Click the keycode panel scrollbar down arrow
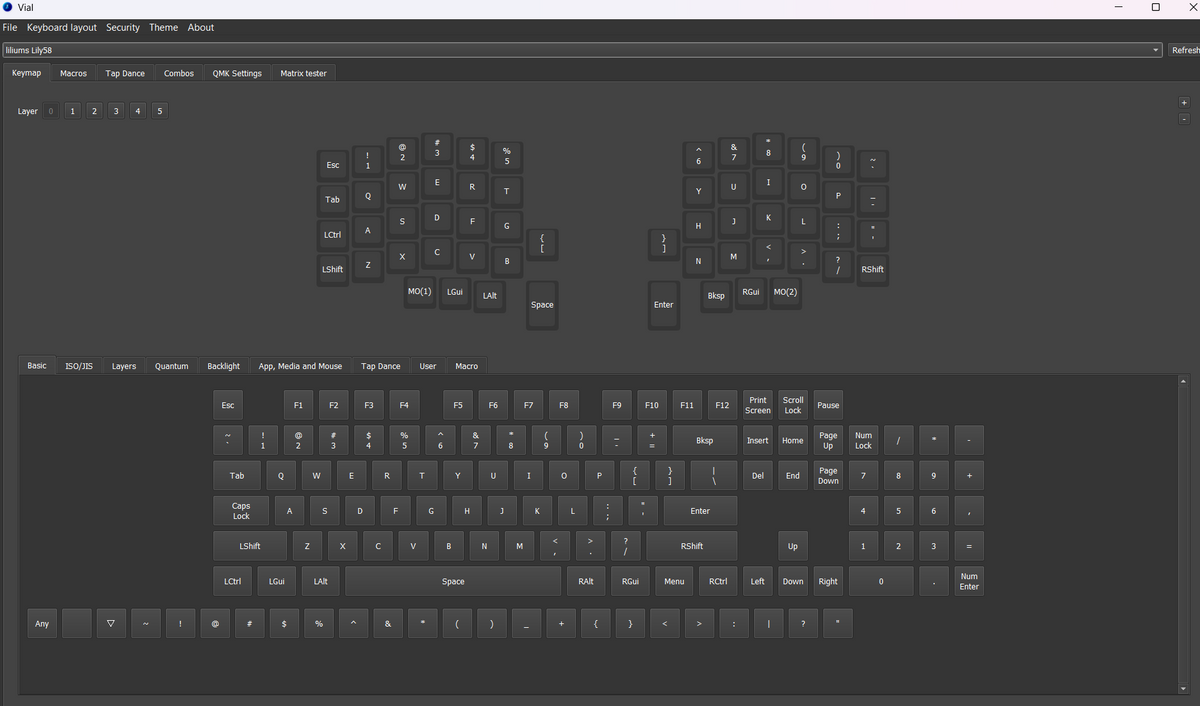This screenshot has width=1200, height=706. pyautogui.click(x=1185, y=688)
